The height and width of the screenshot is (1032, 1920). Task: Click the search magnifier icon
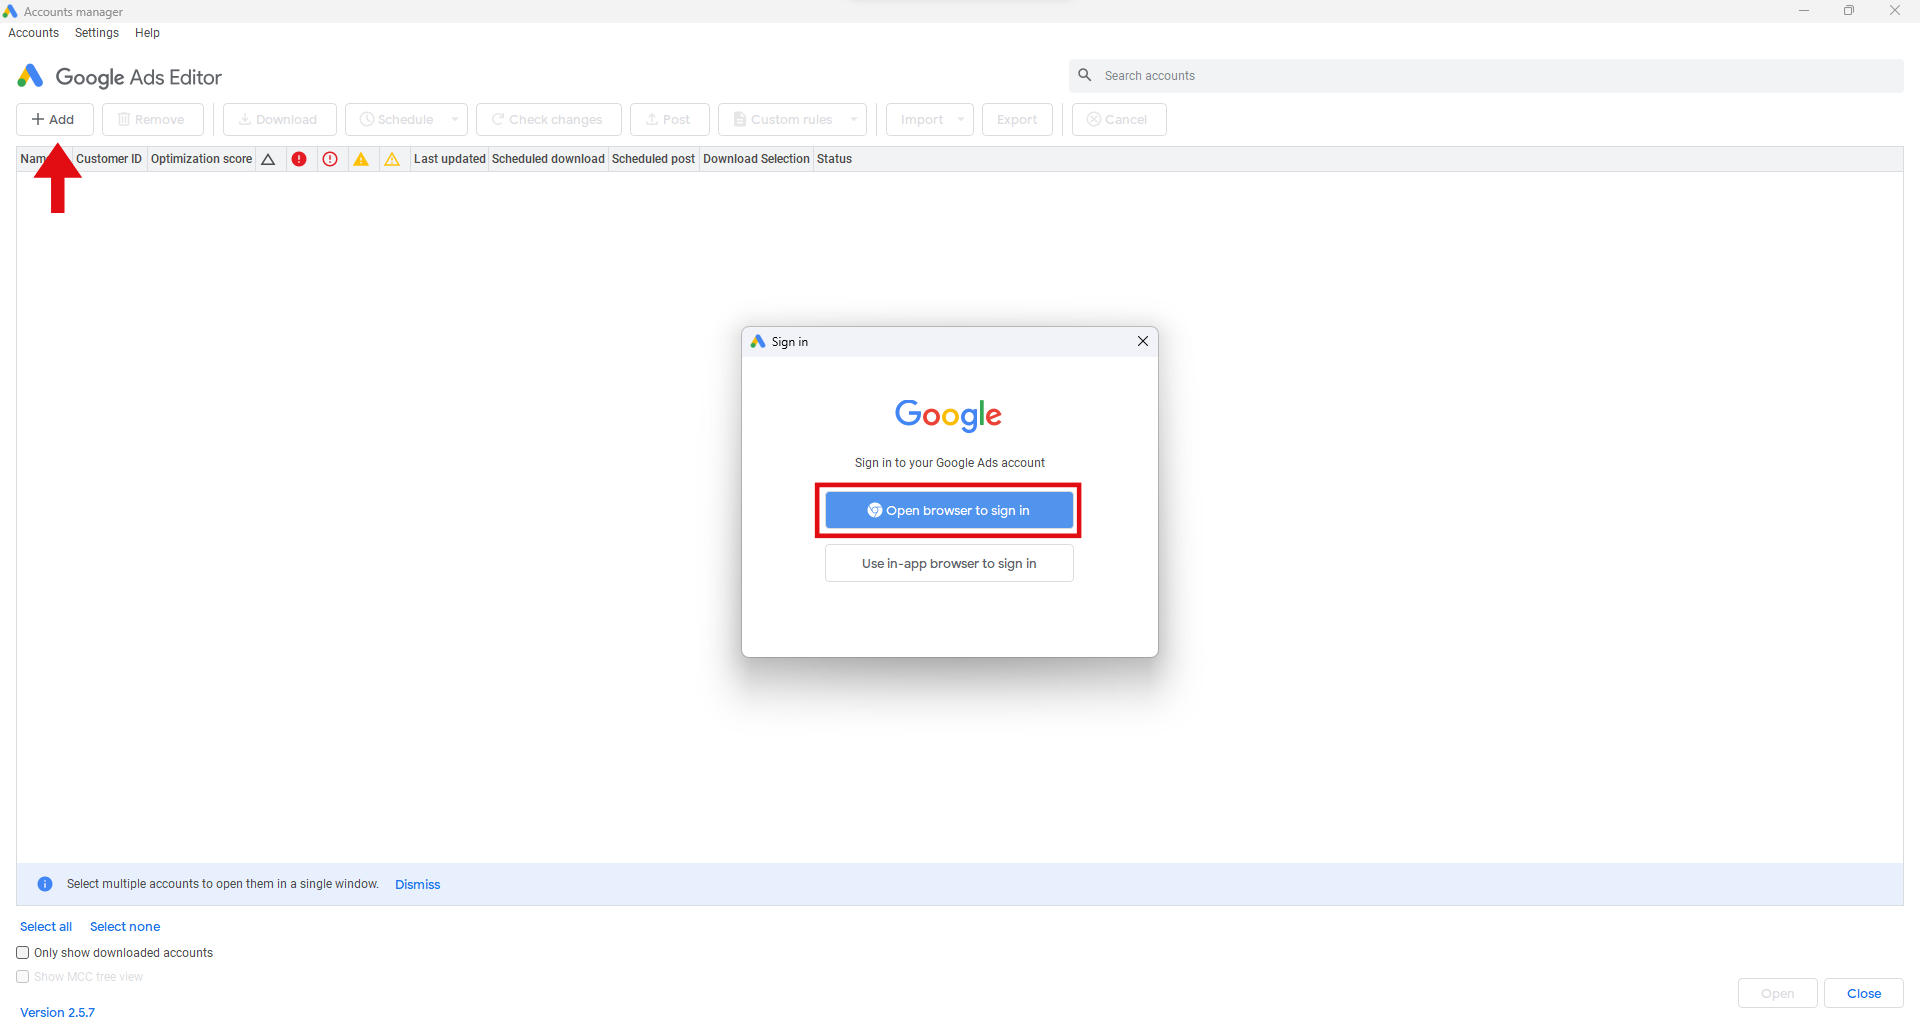1085,75
